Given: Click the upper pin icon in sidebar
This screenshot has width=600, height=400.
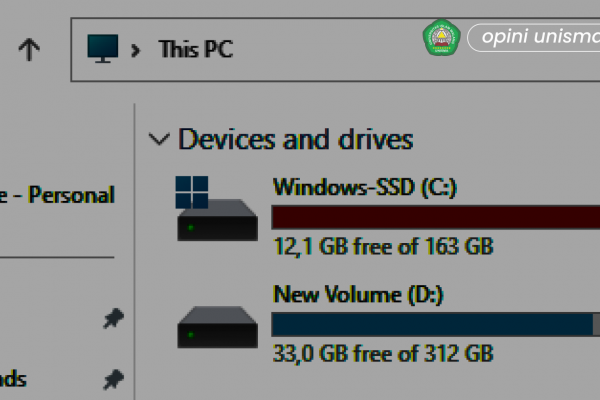Looking at the screenshot, I should pos(113,318).
